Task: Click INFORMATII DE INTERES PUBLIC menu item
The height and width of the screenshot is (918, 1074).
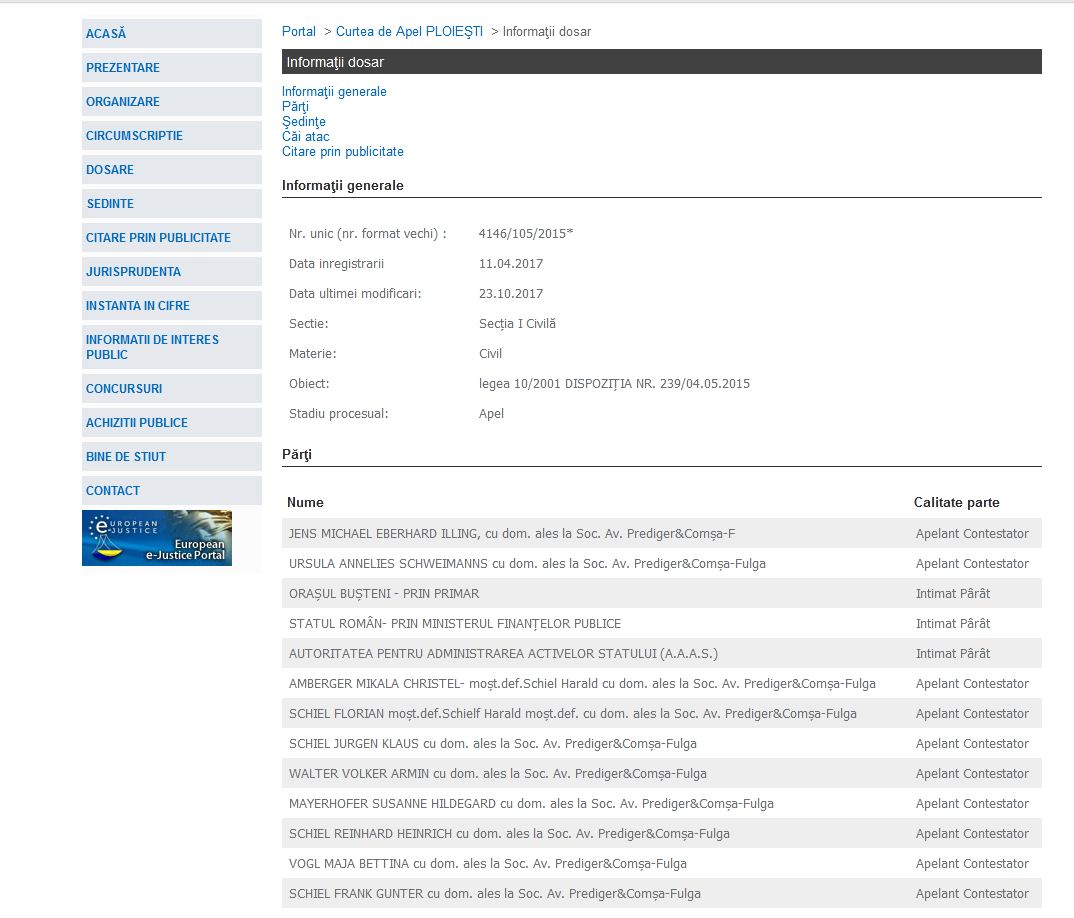Action: tap(152, 347)
